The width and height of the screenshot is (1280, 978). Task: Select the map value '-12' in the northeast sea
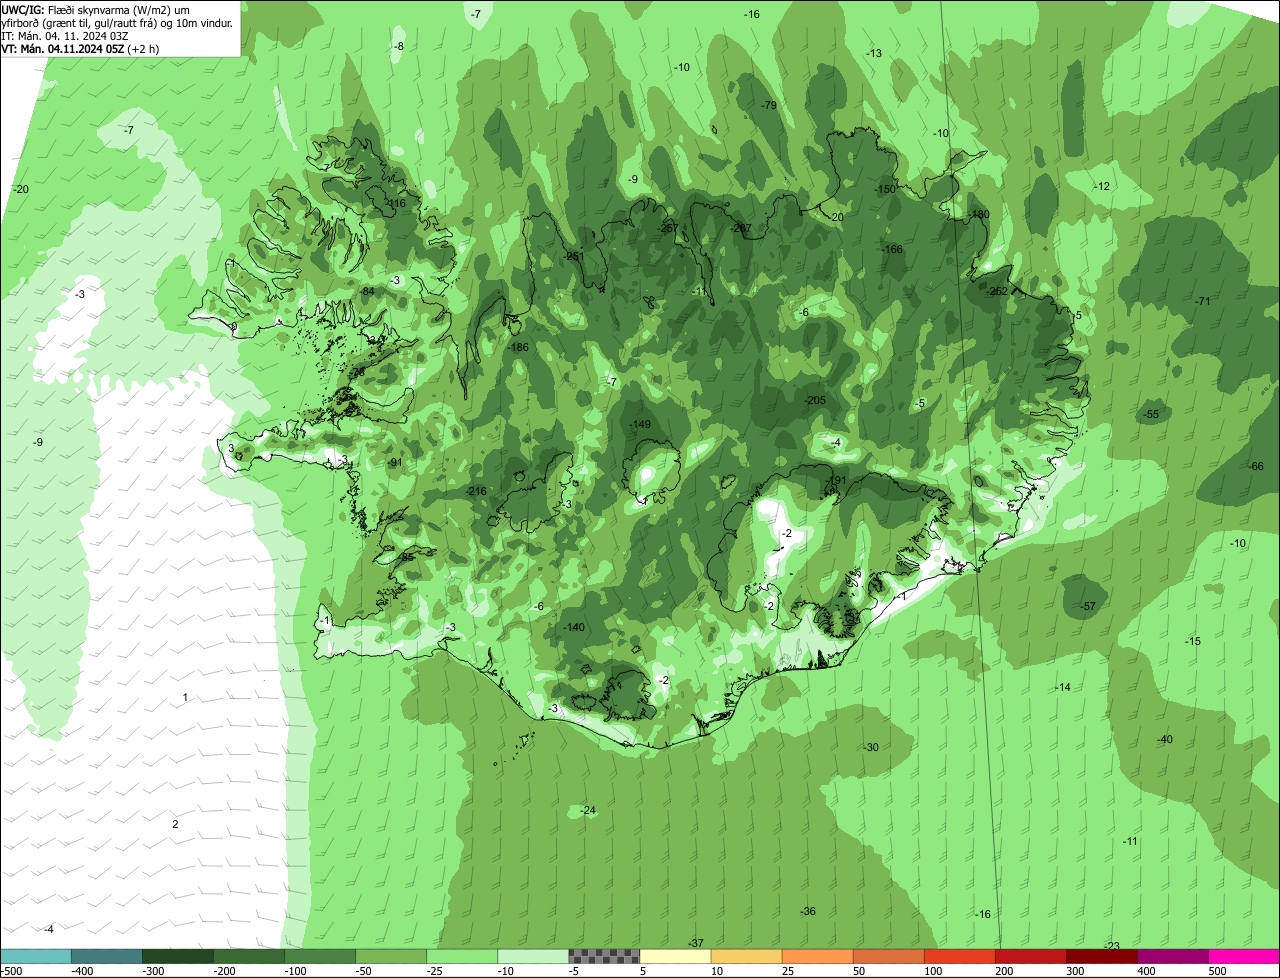click(1102, 186)
